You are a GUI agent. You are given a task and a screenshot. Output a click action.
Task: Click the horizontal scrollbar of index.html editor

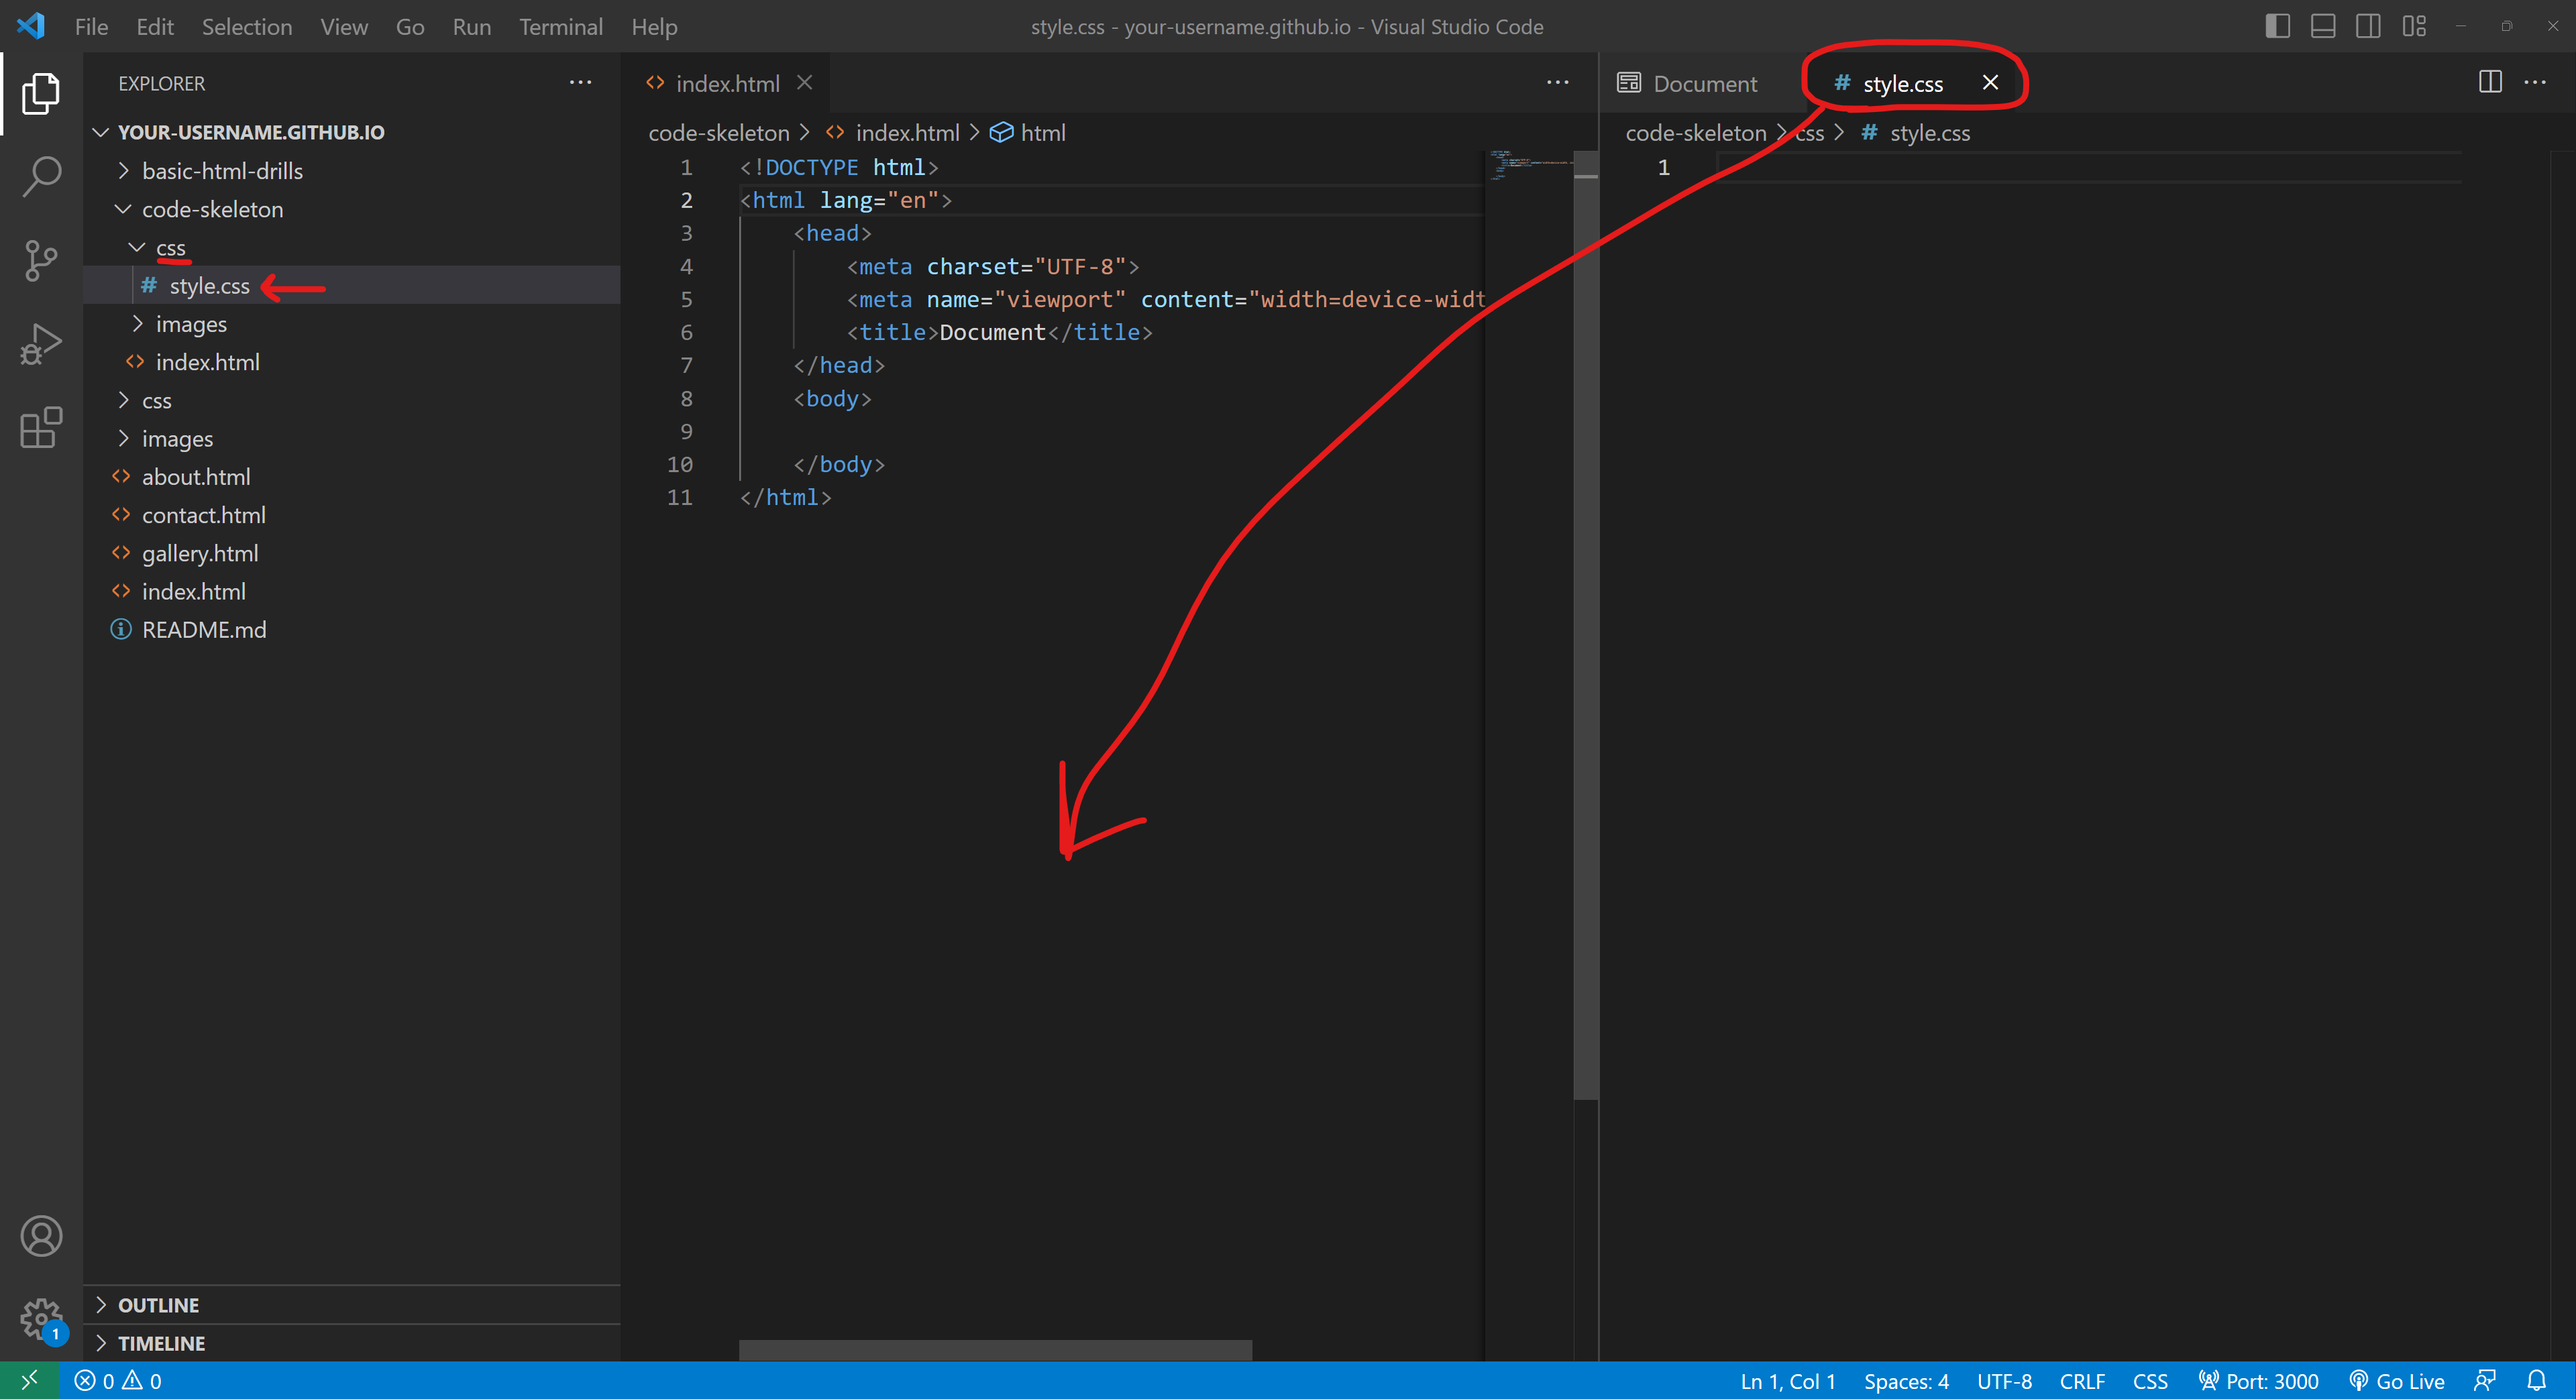click(x=995, y=1350)
